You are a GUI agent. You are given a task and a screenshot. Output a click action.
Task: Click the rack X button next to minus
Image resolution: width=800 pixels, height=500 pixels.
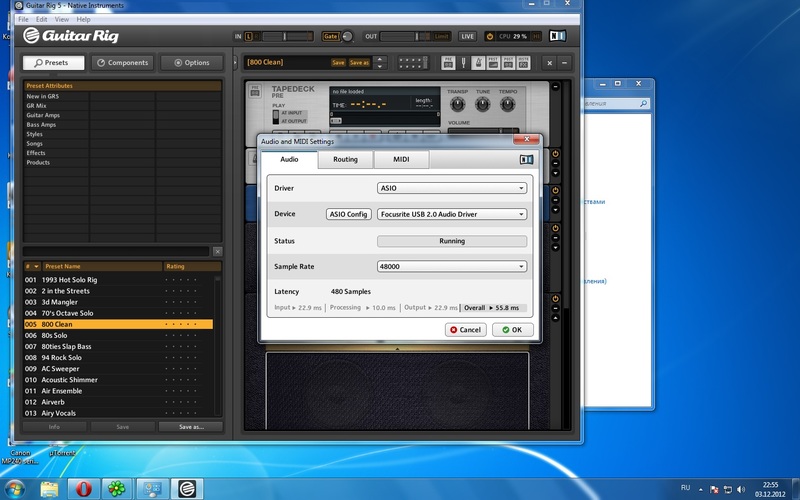click(549, 63)
